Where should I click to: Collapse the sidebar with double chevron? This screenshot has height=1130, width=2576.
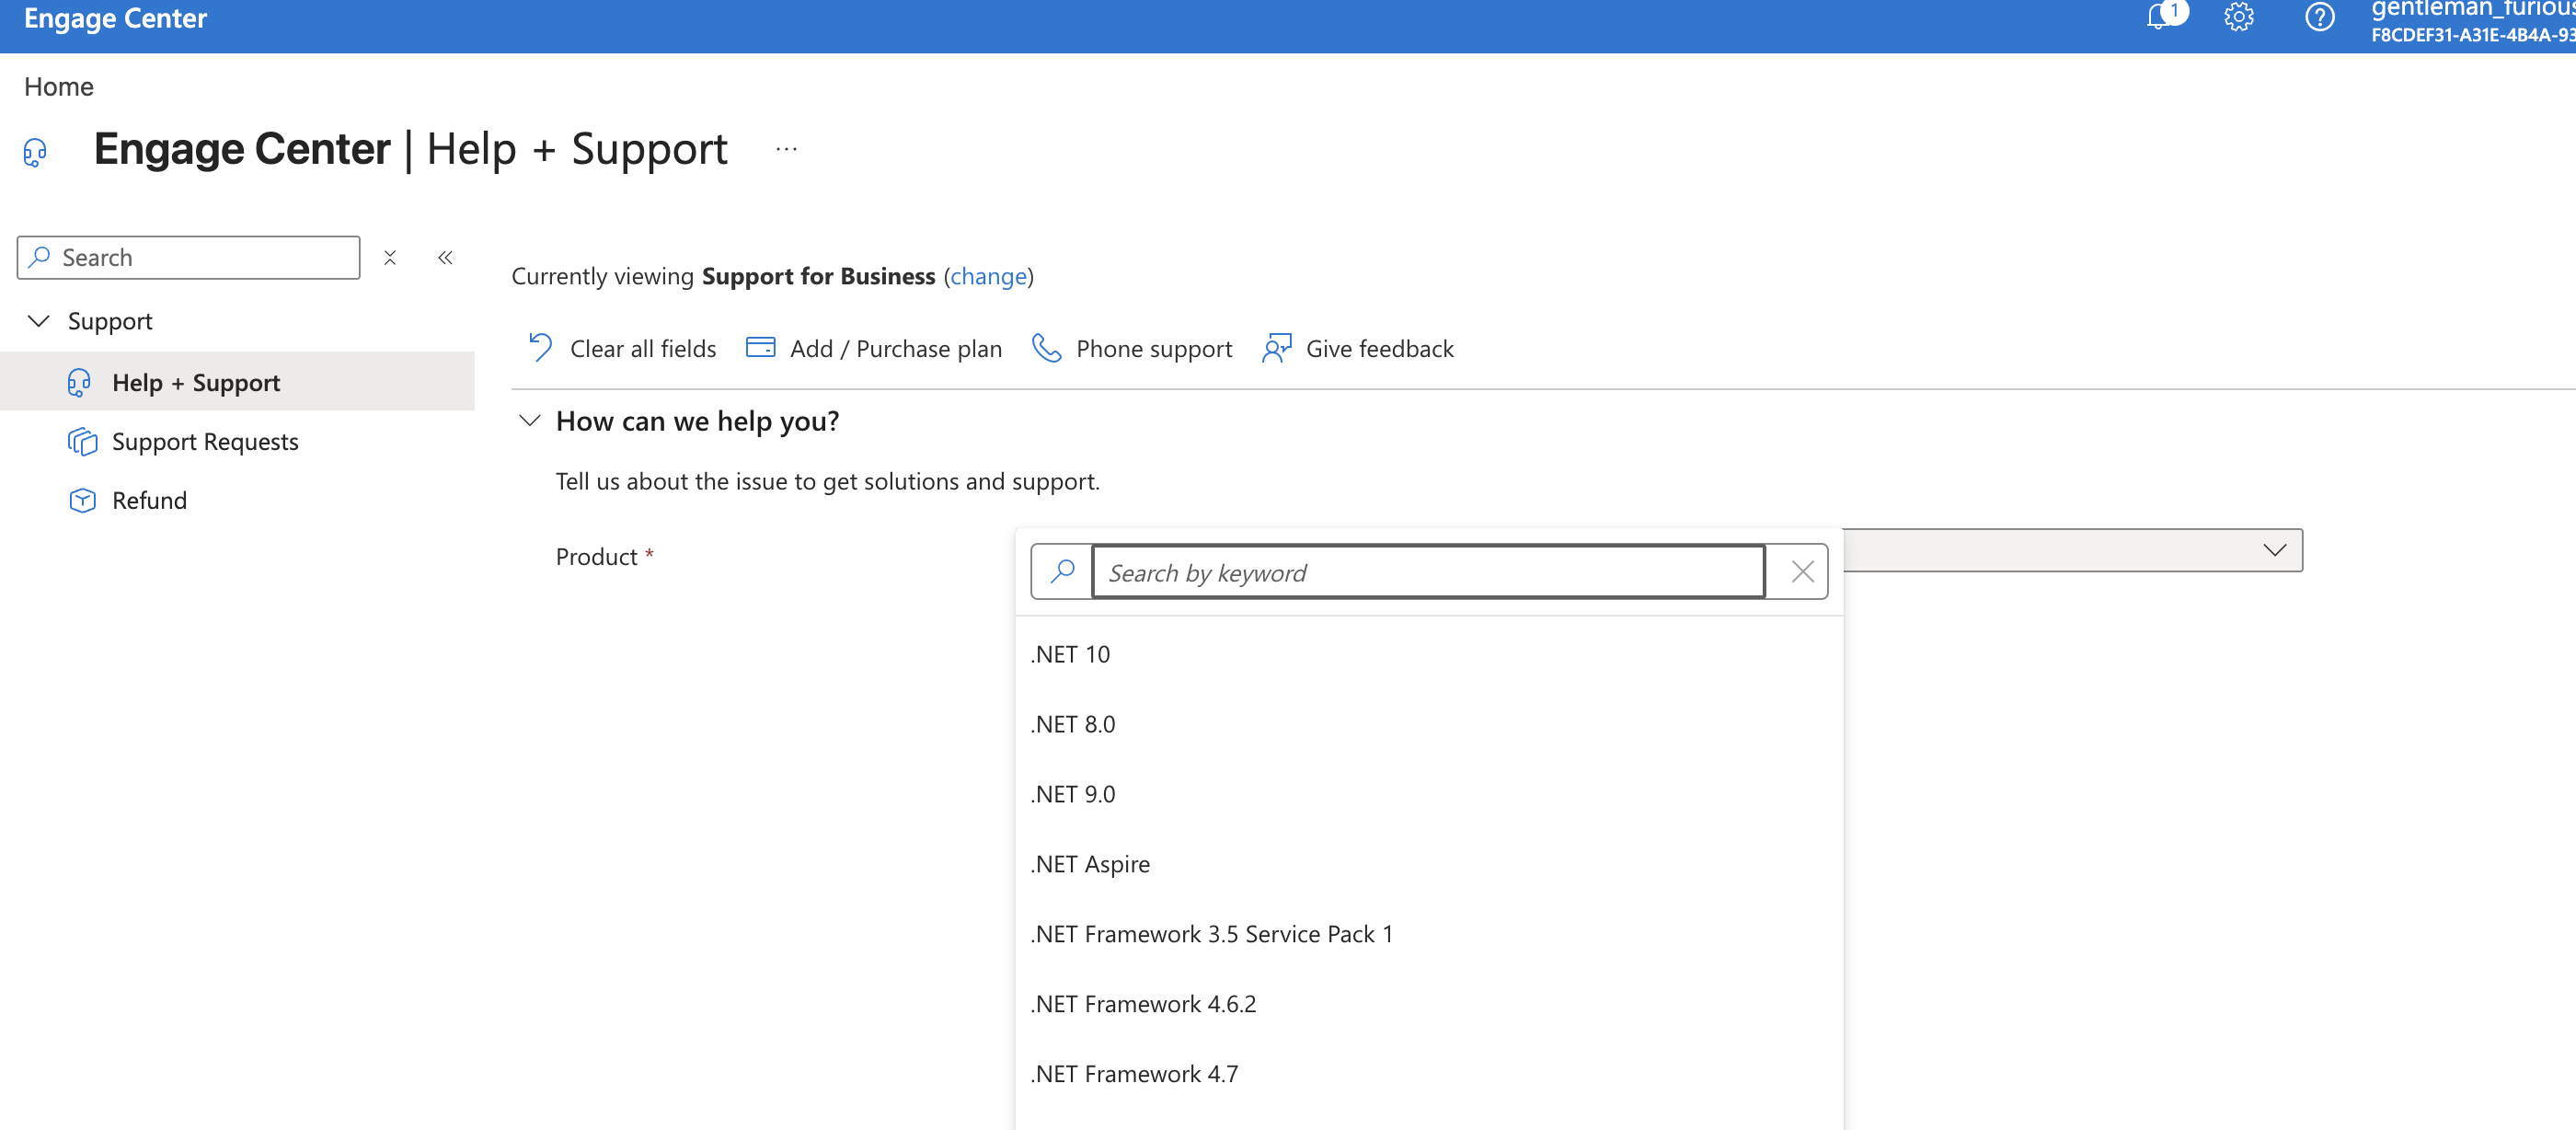445,258
